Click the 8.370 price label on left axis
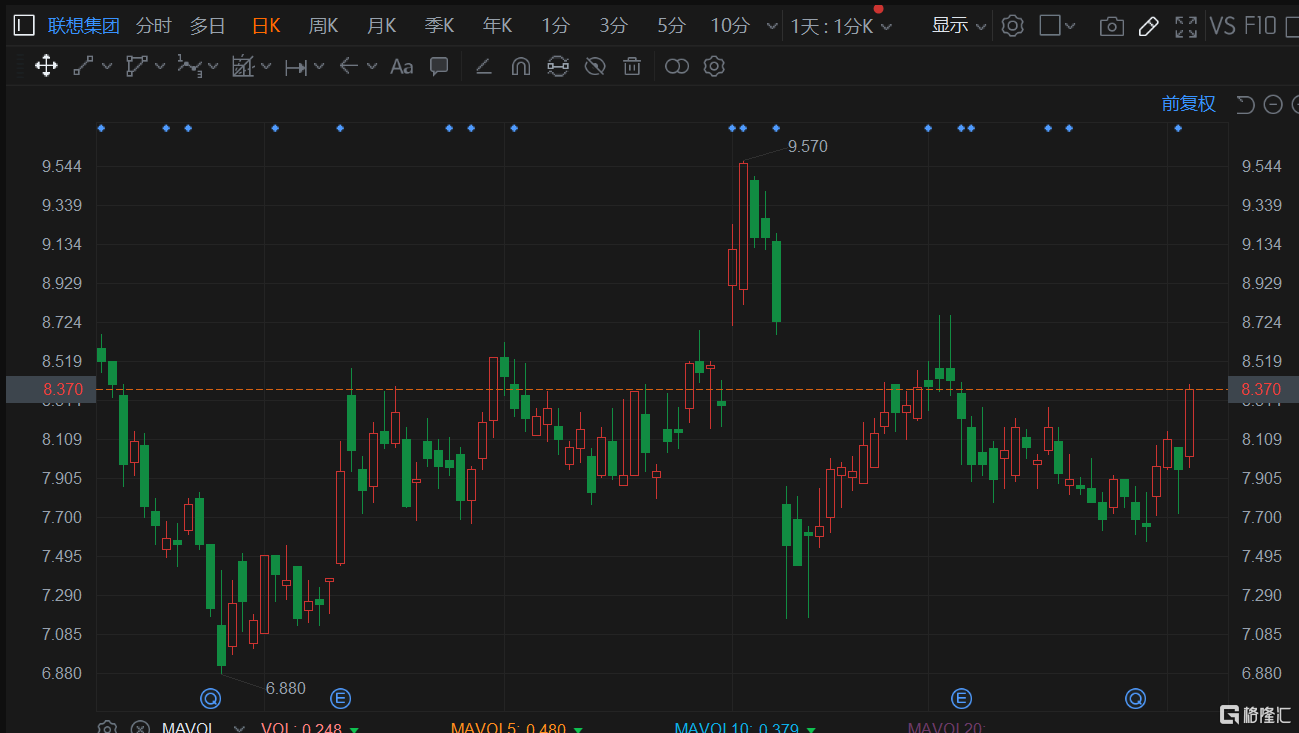The image size is (1299, 733). coord(62,389)
